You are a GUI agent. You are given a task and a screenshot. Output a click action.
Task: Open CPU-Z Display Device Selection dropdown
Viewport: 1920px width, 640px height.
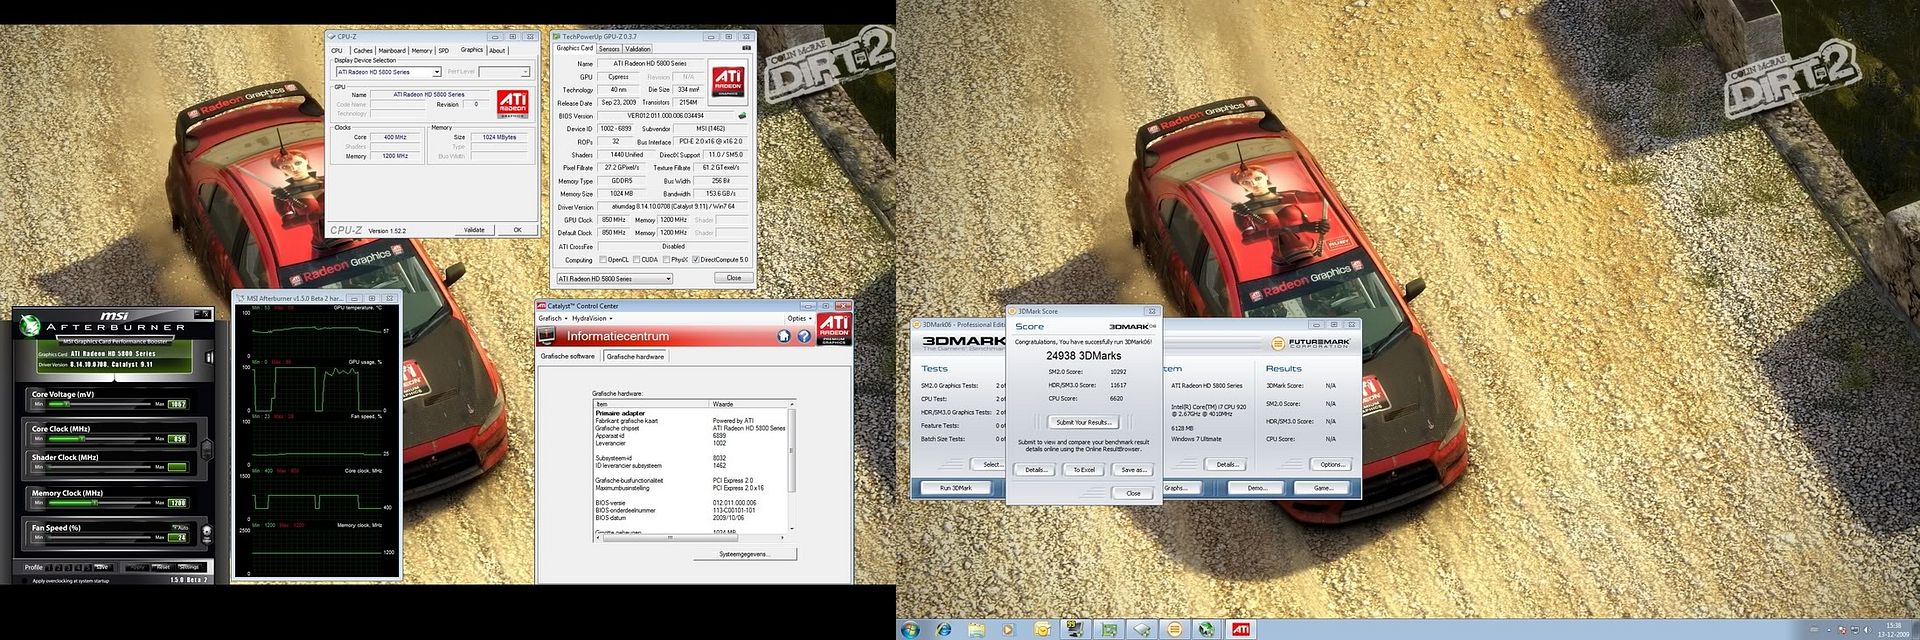(x=388, y=72)
